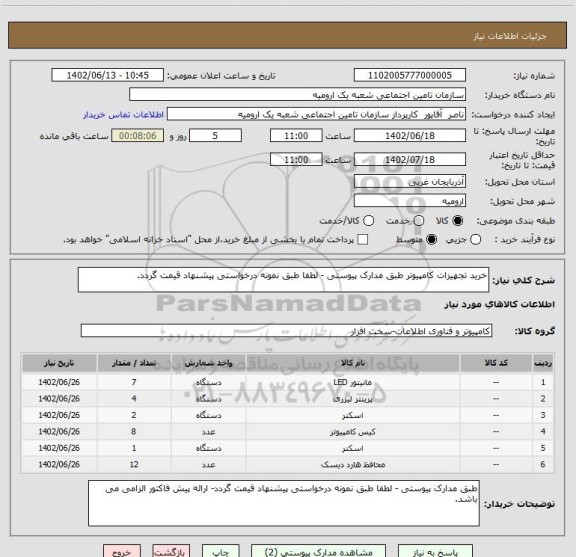Click quantity 7 in the مانیتور LED row
Screen dimensions: 576x557
134,382
